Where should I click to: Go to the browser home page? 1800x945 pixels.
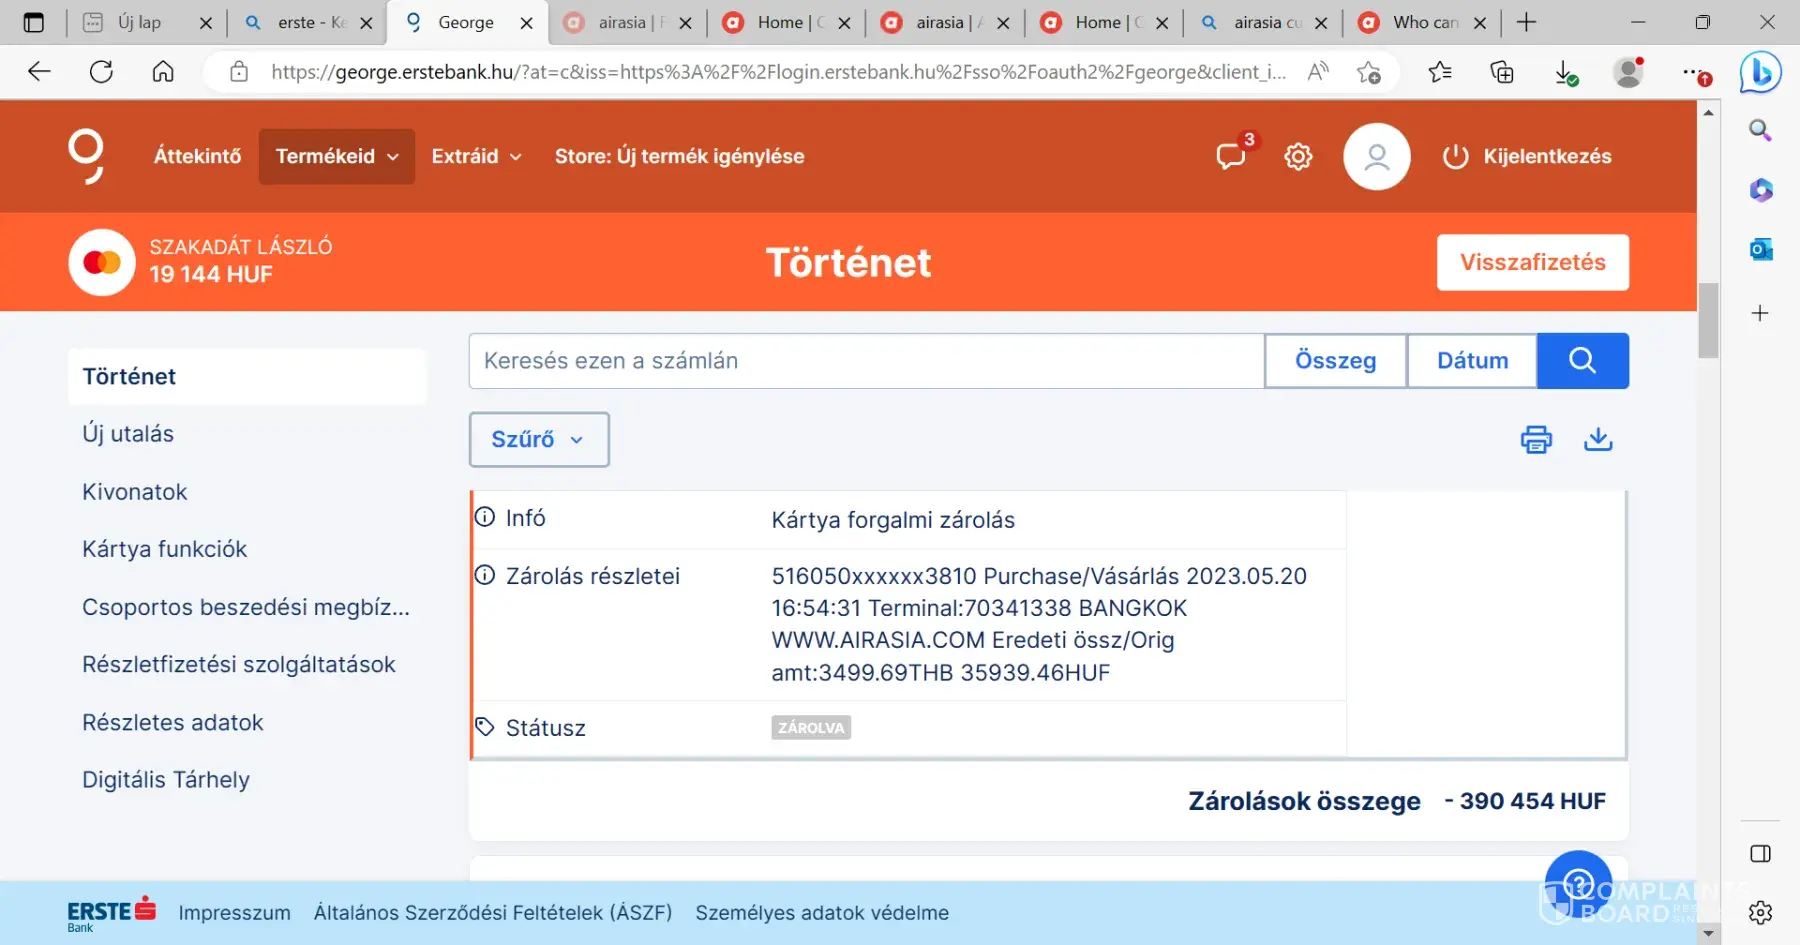point(163,72)
